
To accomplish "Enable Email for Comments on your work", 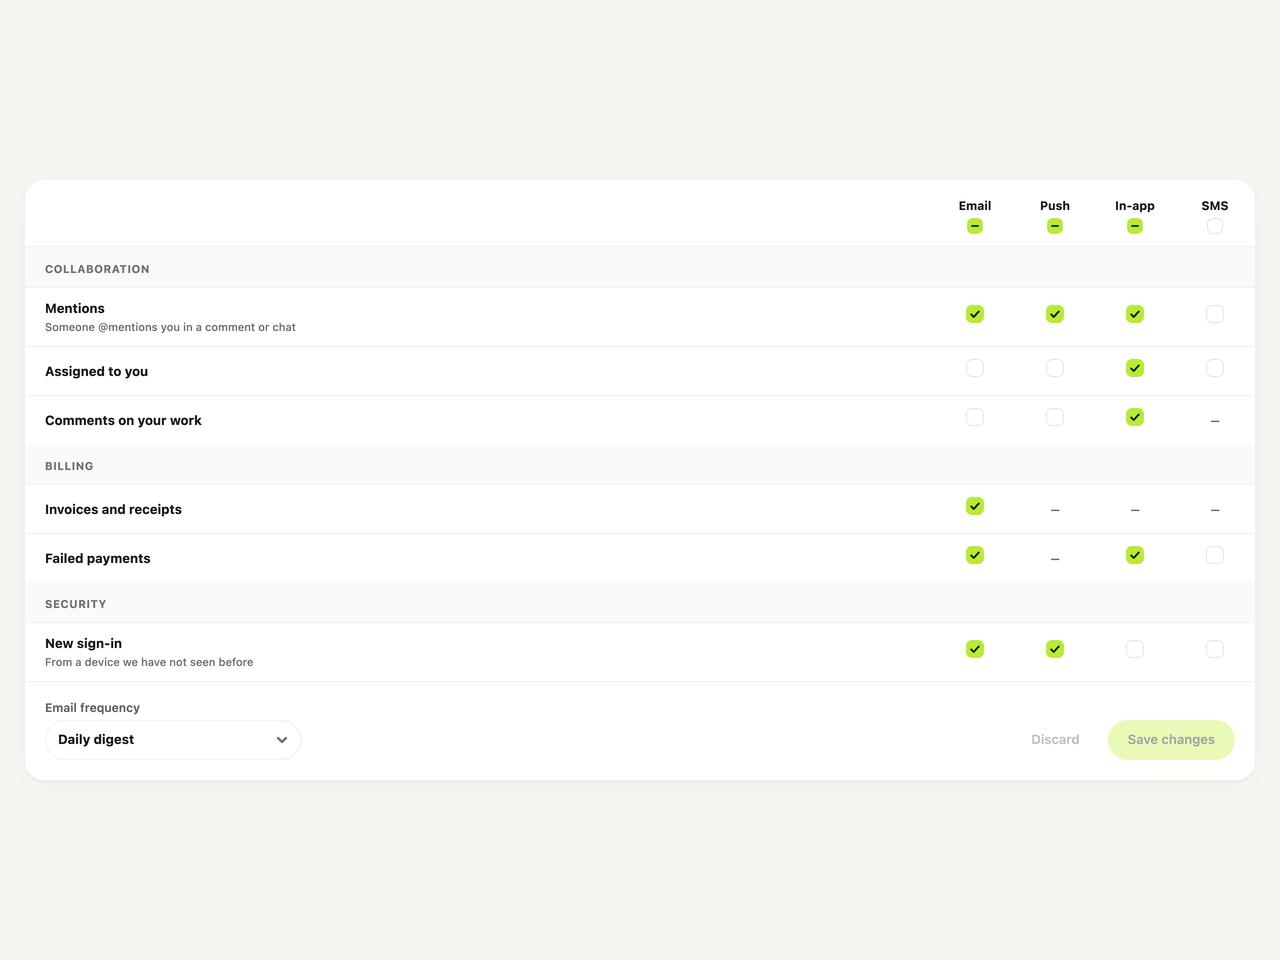I will 975,417.
